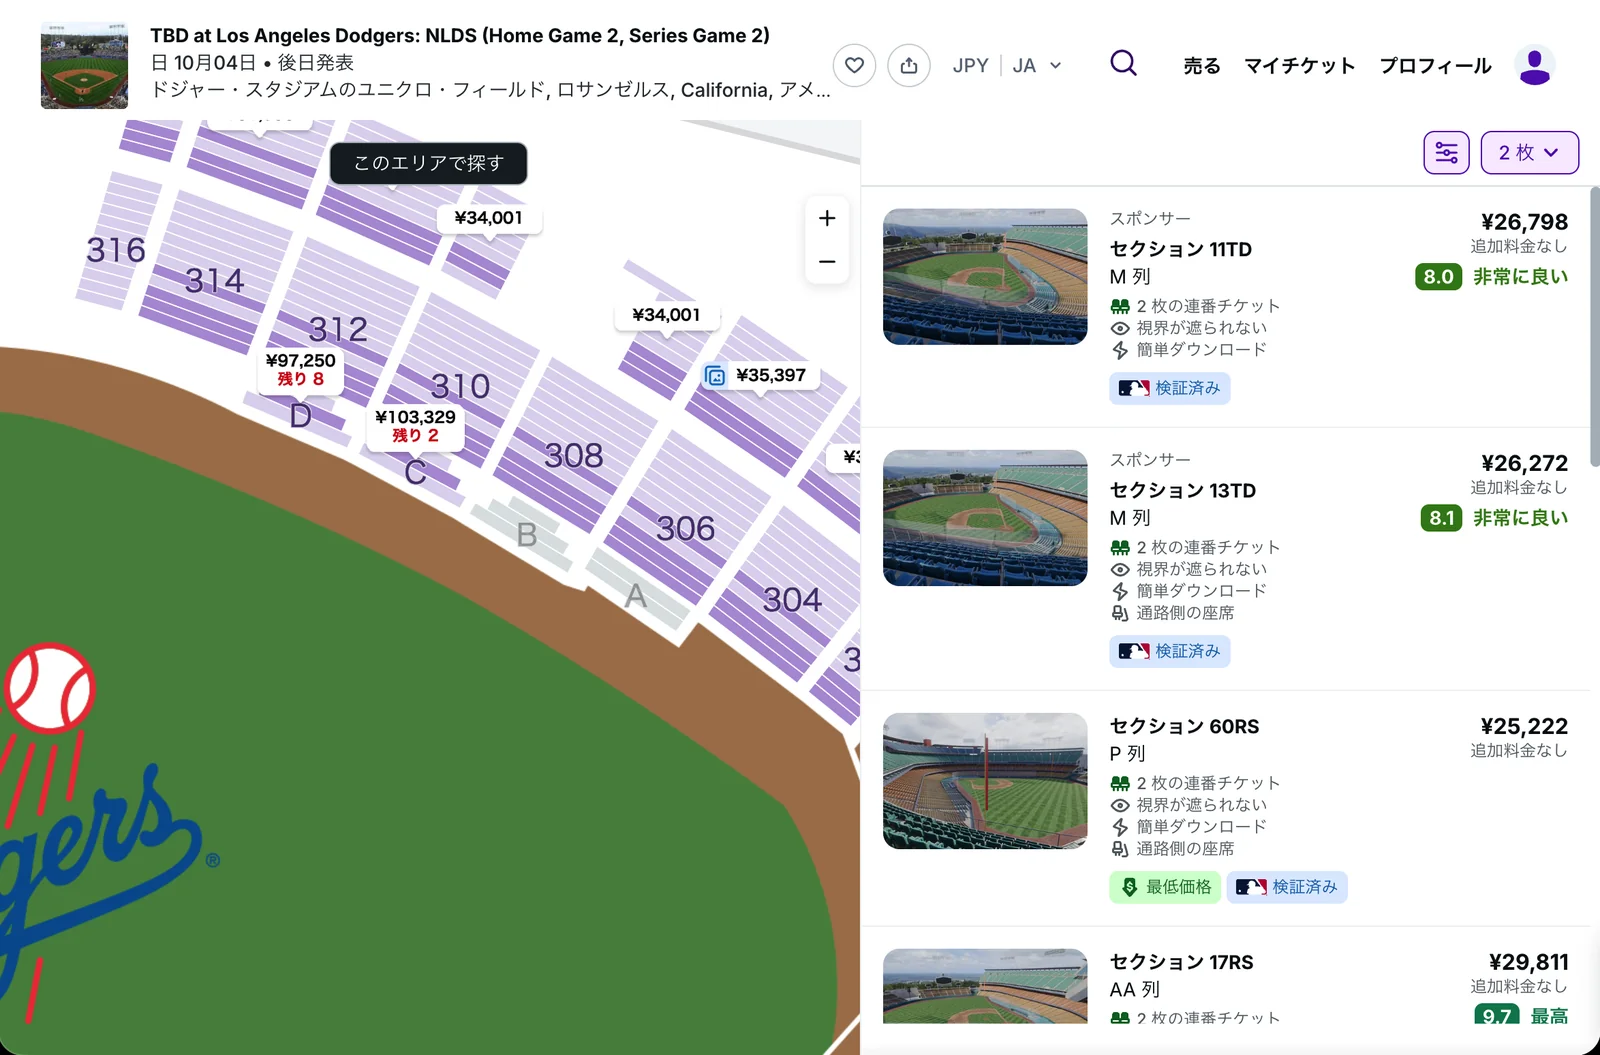Open the JPY JA currency language dropdown
The image size is (1600, 1055).
pyautogui.click(x=1007, y=66)
